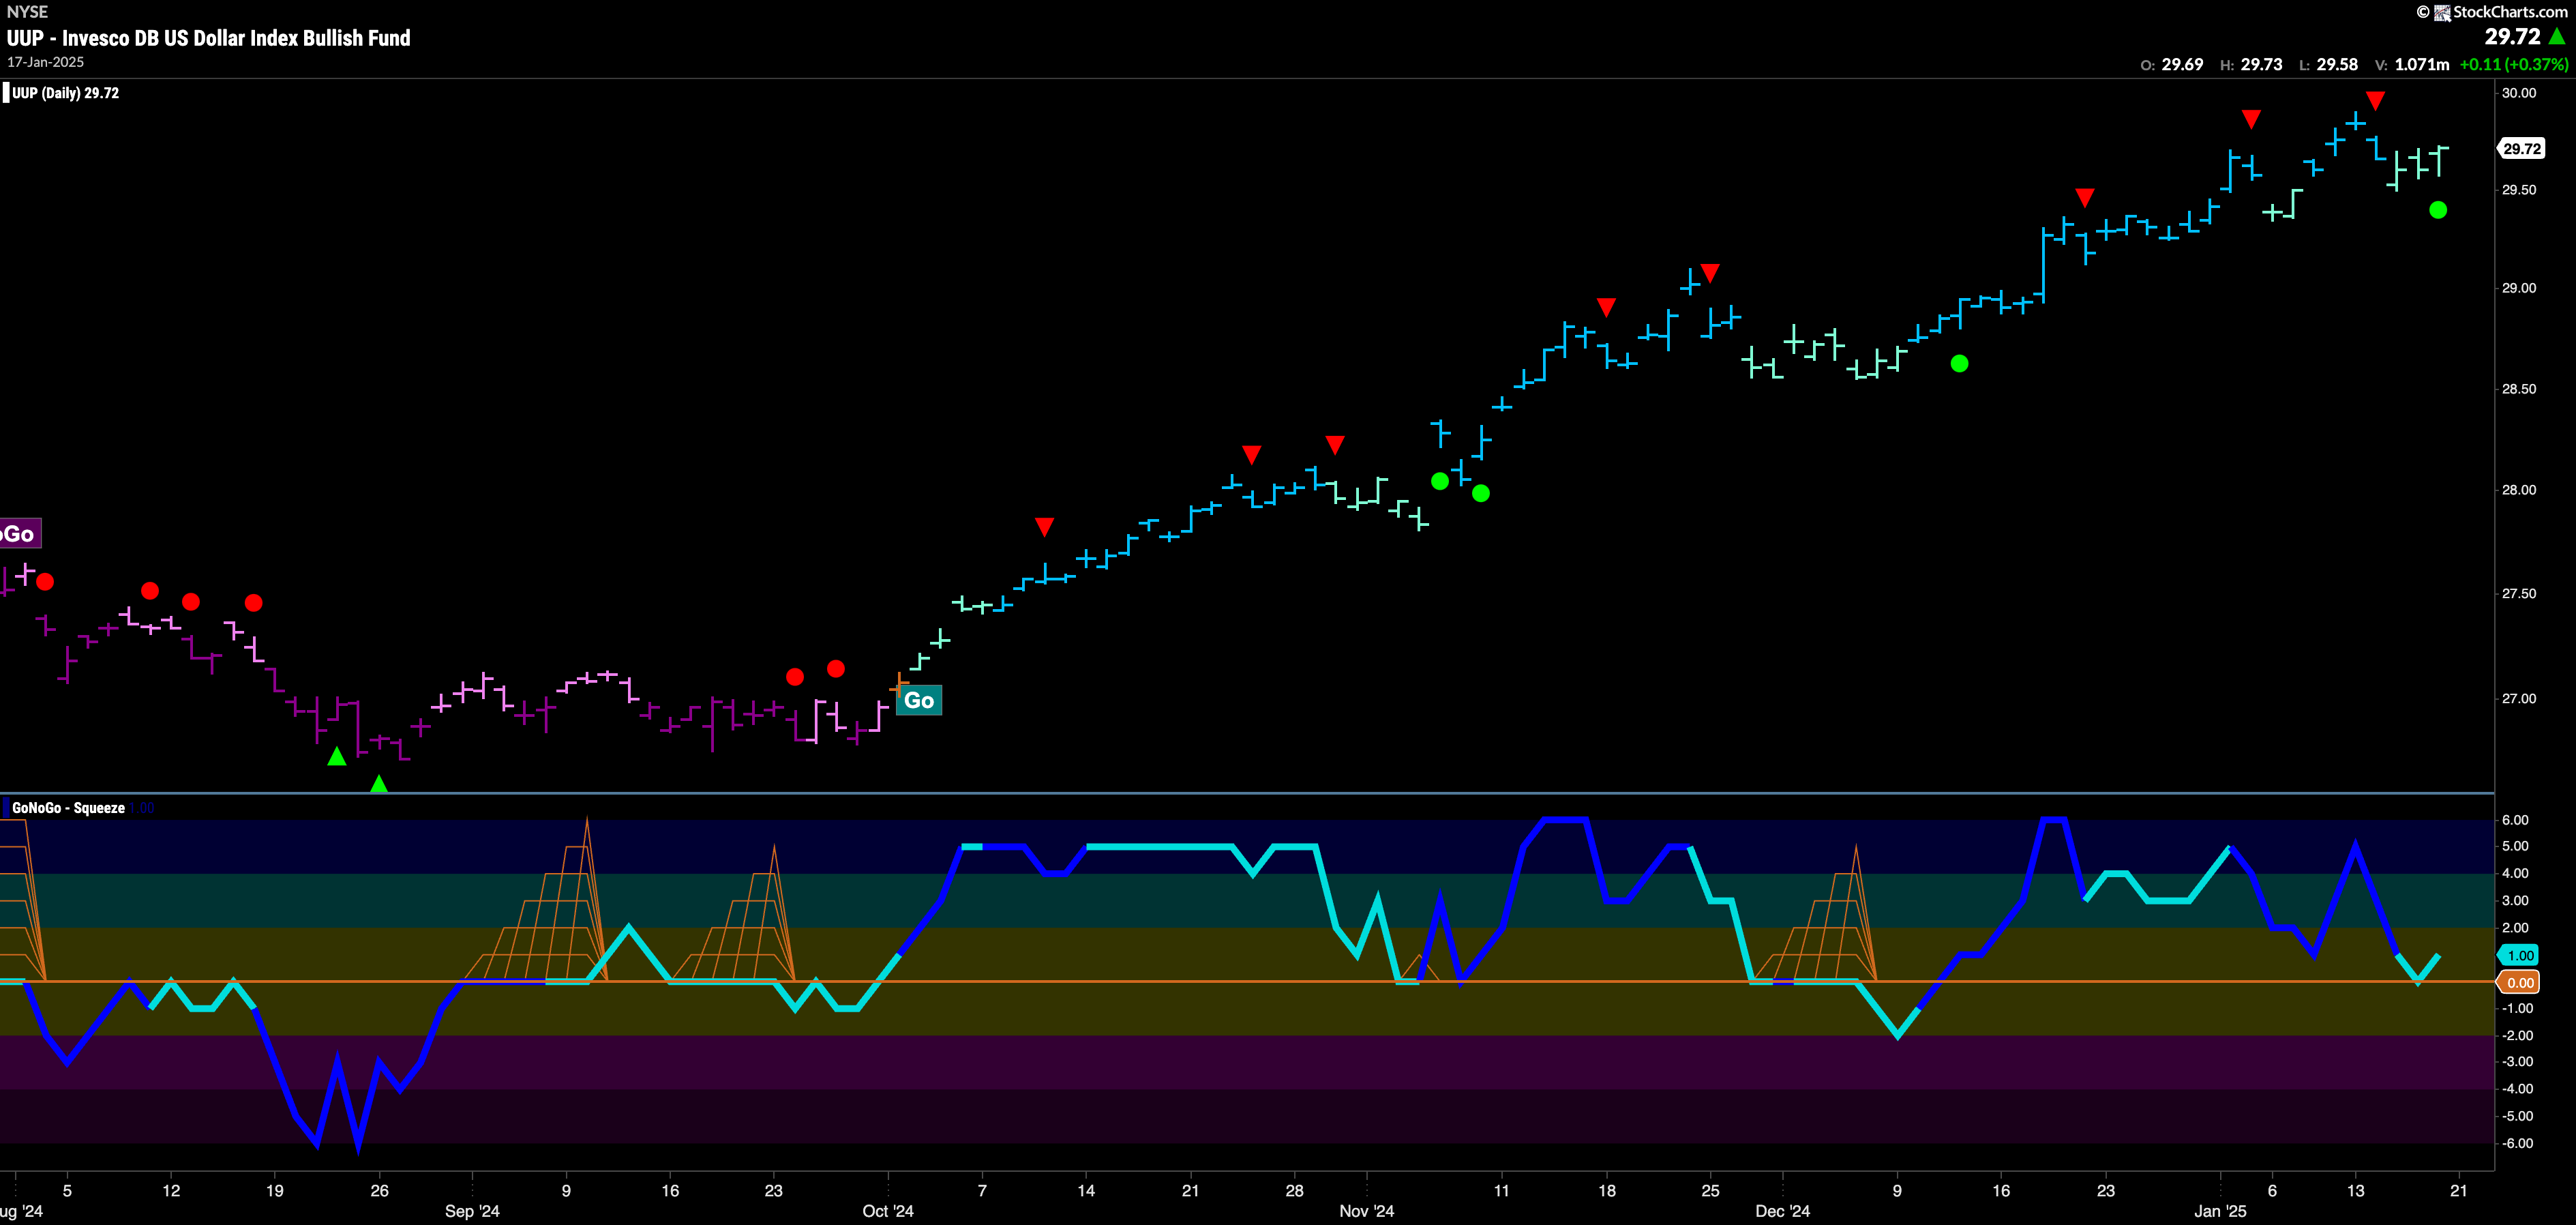2576x1225 pixels.
Task: Click red circle above August 19 decline
Action: [x=254, y=602]
